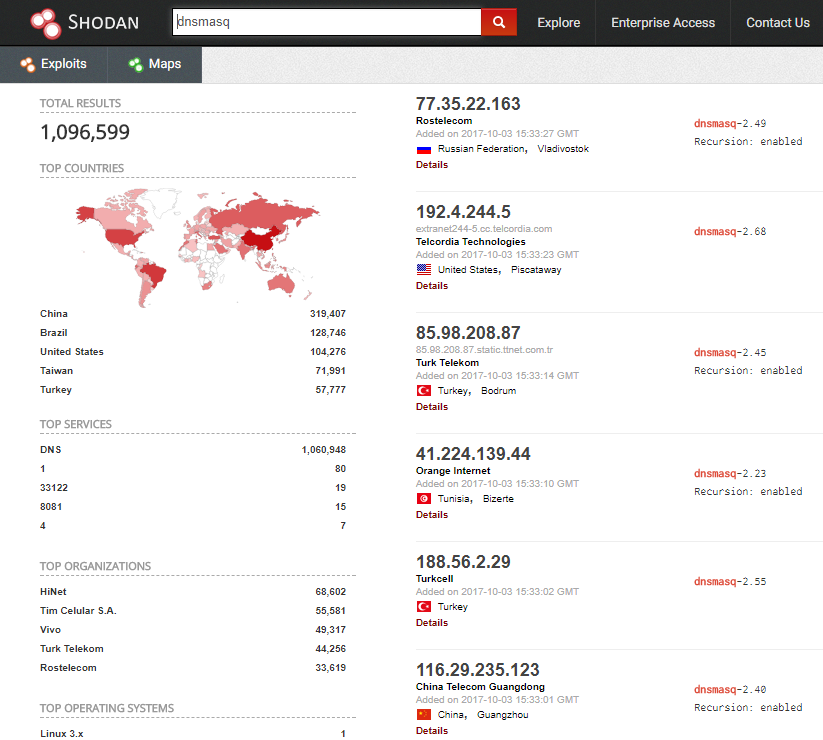Open the Explore menu
The height and width of the screenshot is (740, 823).
click(x=558, y=23)
